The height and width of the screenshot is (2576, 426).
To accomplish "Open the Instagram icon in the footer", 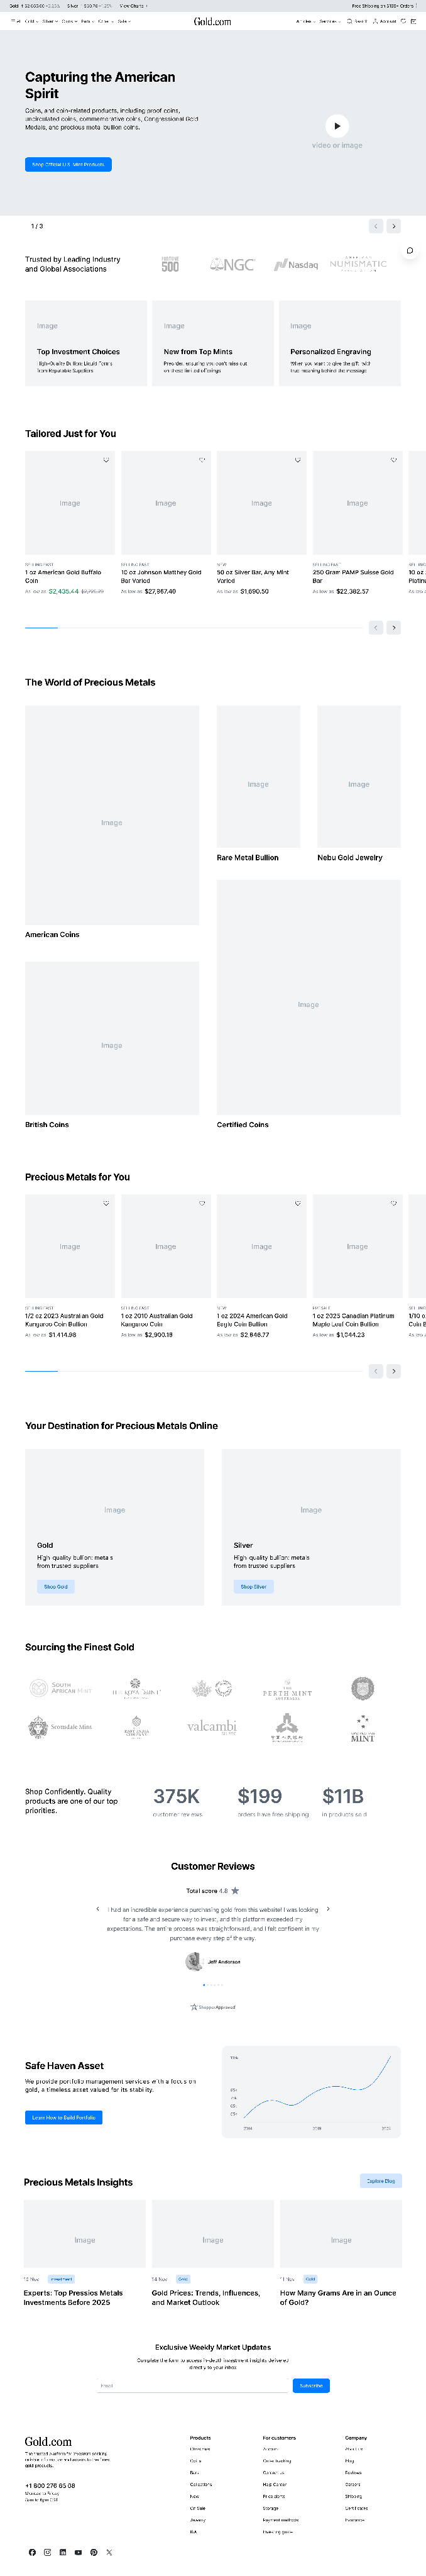I will 47,2552.
